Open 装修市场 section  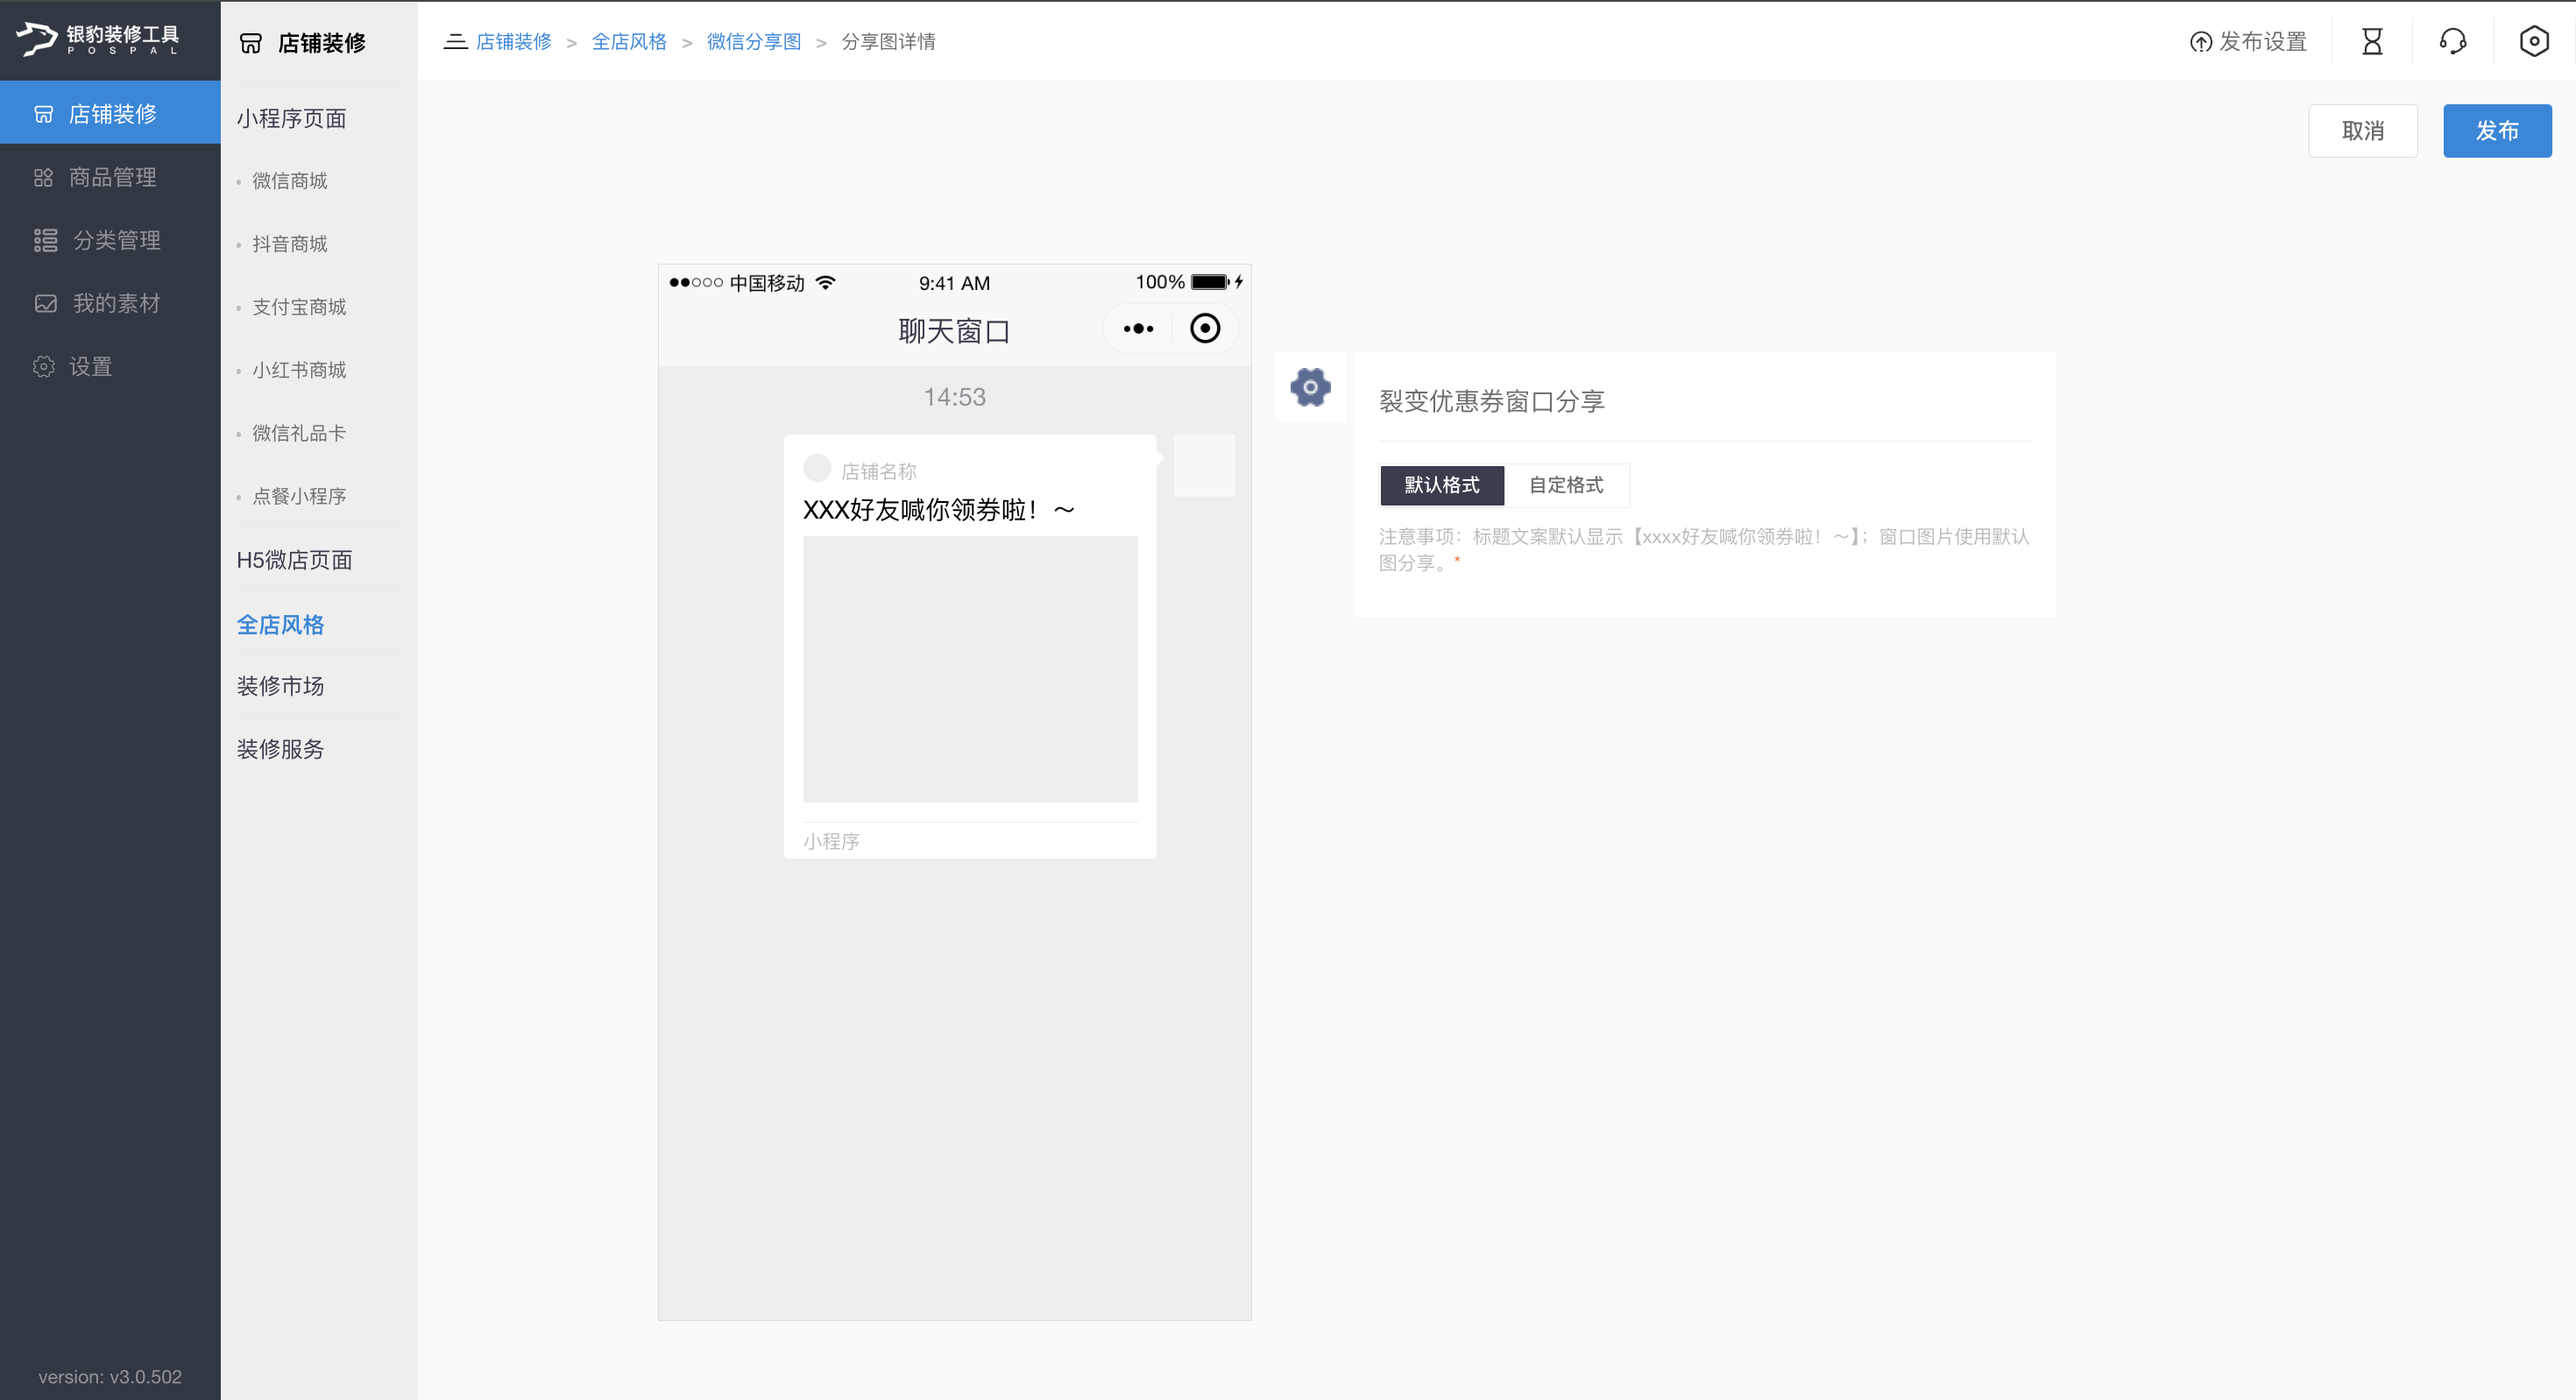click(280, 686)
